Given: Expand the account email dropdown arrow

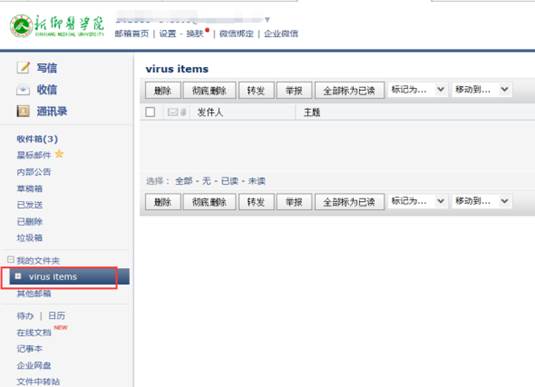Looking at the screenshot, I should [267, 19].
